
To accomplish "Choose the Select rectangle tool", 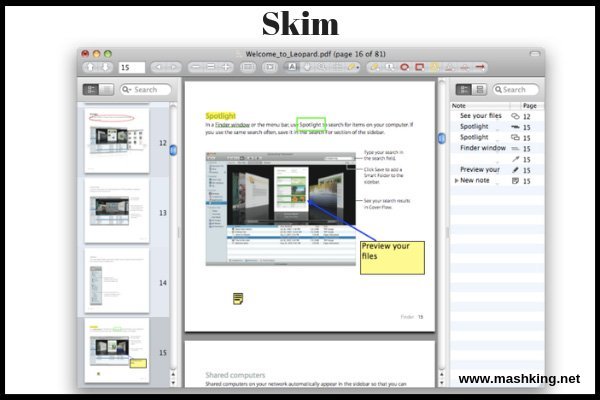I will point(337,67).
